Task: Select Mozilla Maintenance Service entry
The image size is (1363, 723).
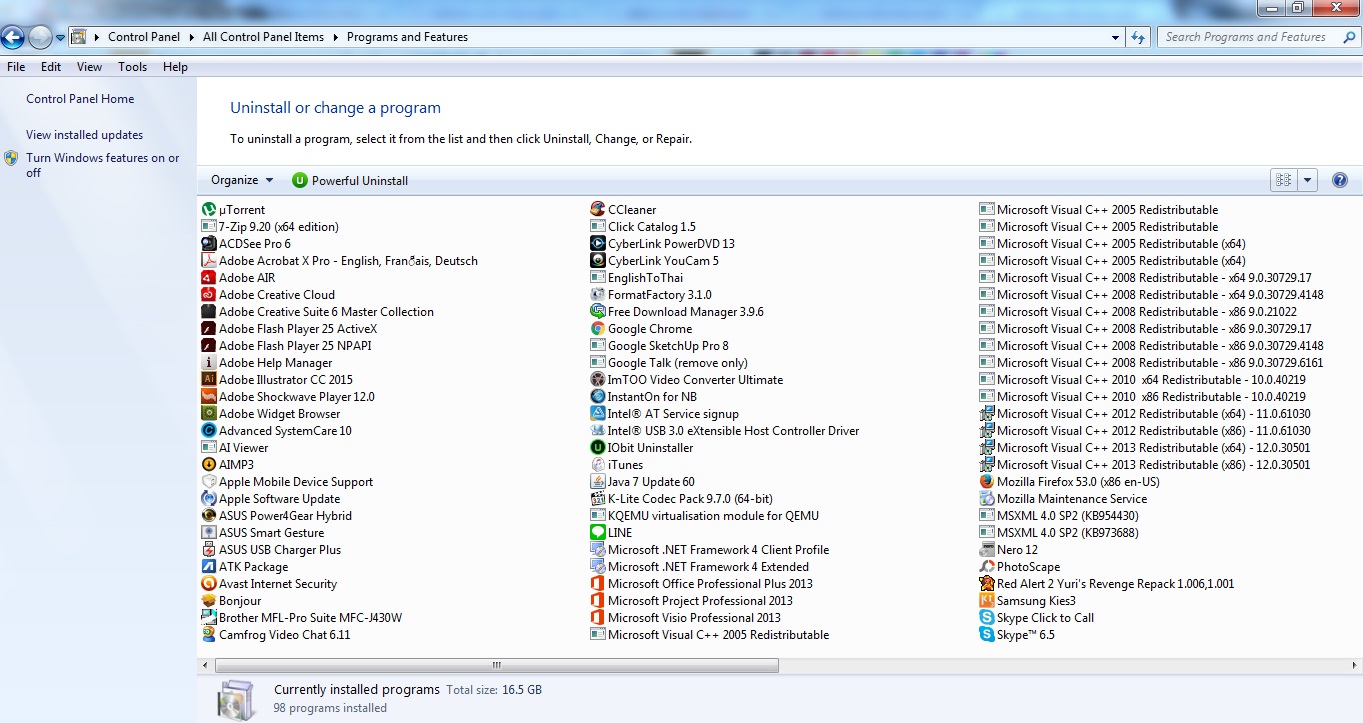Action: click(1063, 499)
